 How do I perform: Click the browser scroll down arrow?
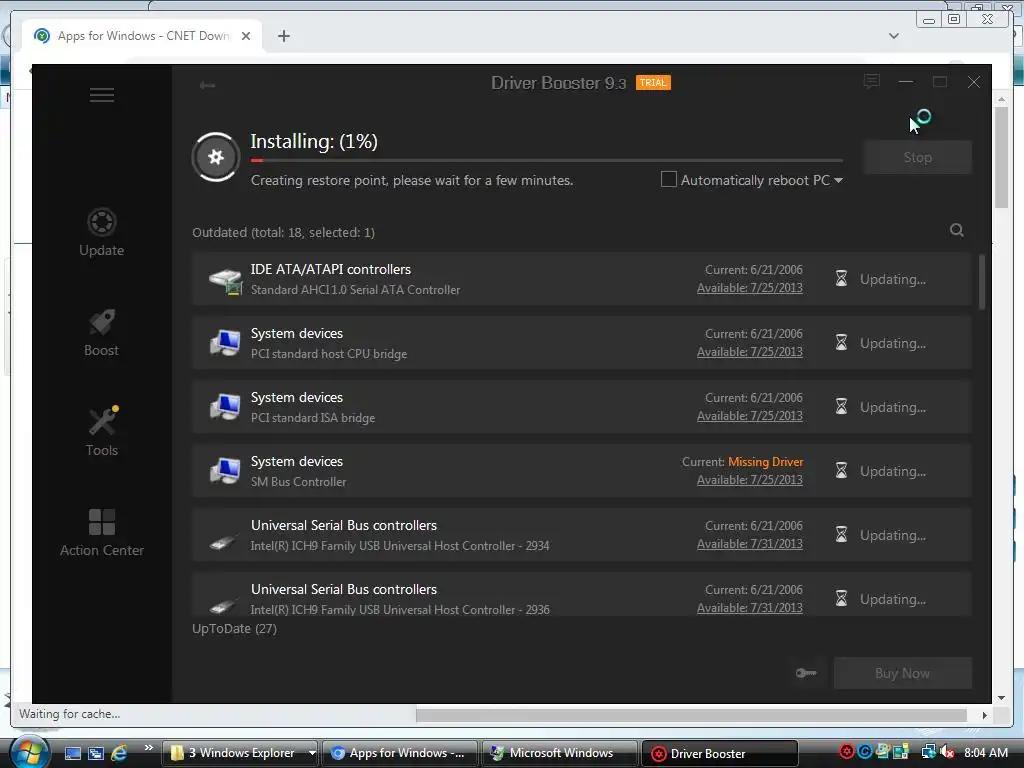pyautogui.click(x=1001, y=697)
